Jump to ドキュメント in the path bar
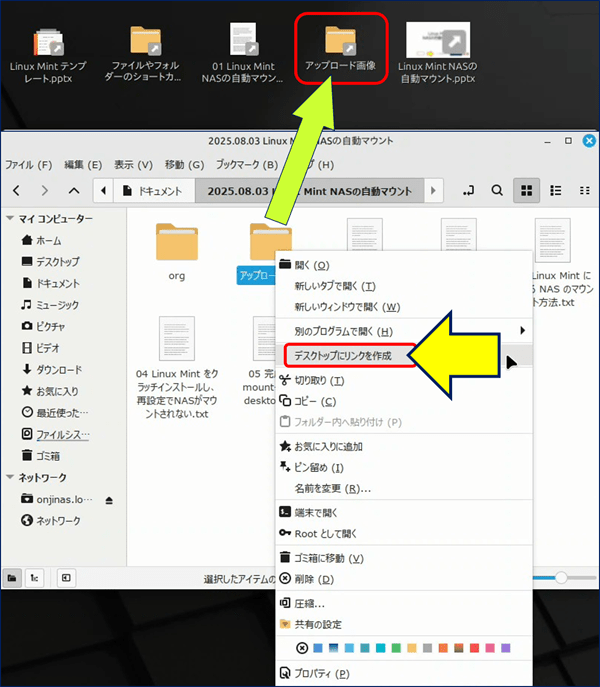Viewport: 600px width, 687px height. point(153,191)
